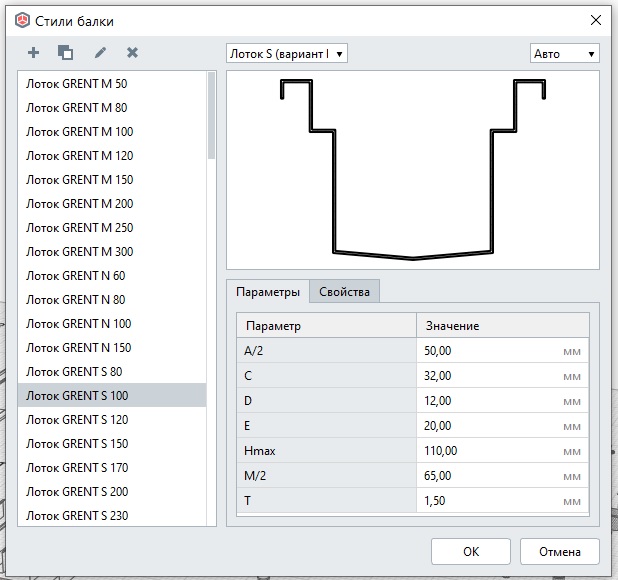Click the D value field 12,00
Image resolution: width=618 pixels, height=580 pixels.
pos(503,401)
